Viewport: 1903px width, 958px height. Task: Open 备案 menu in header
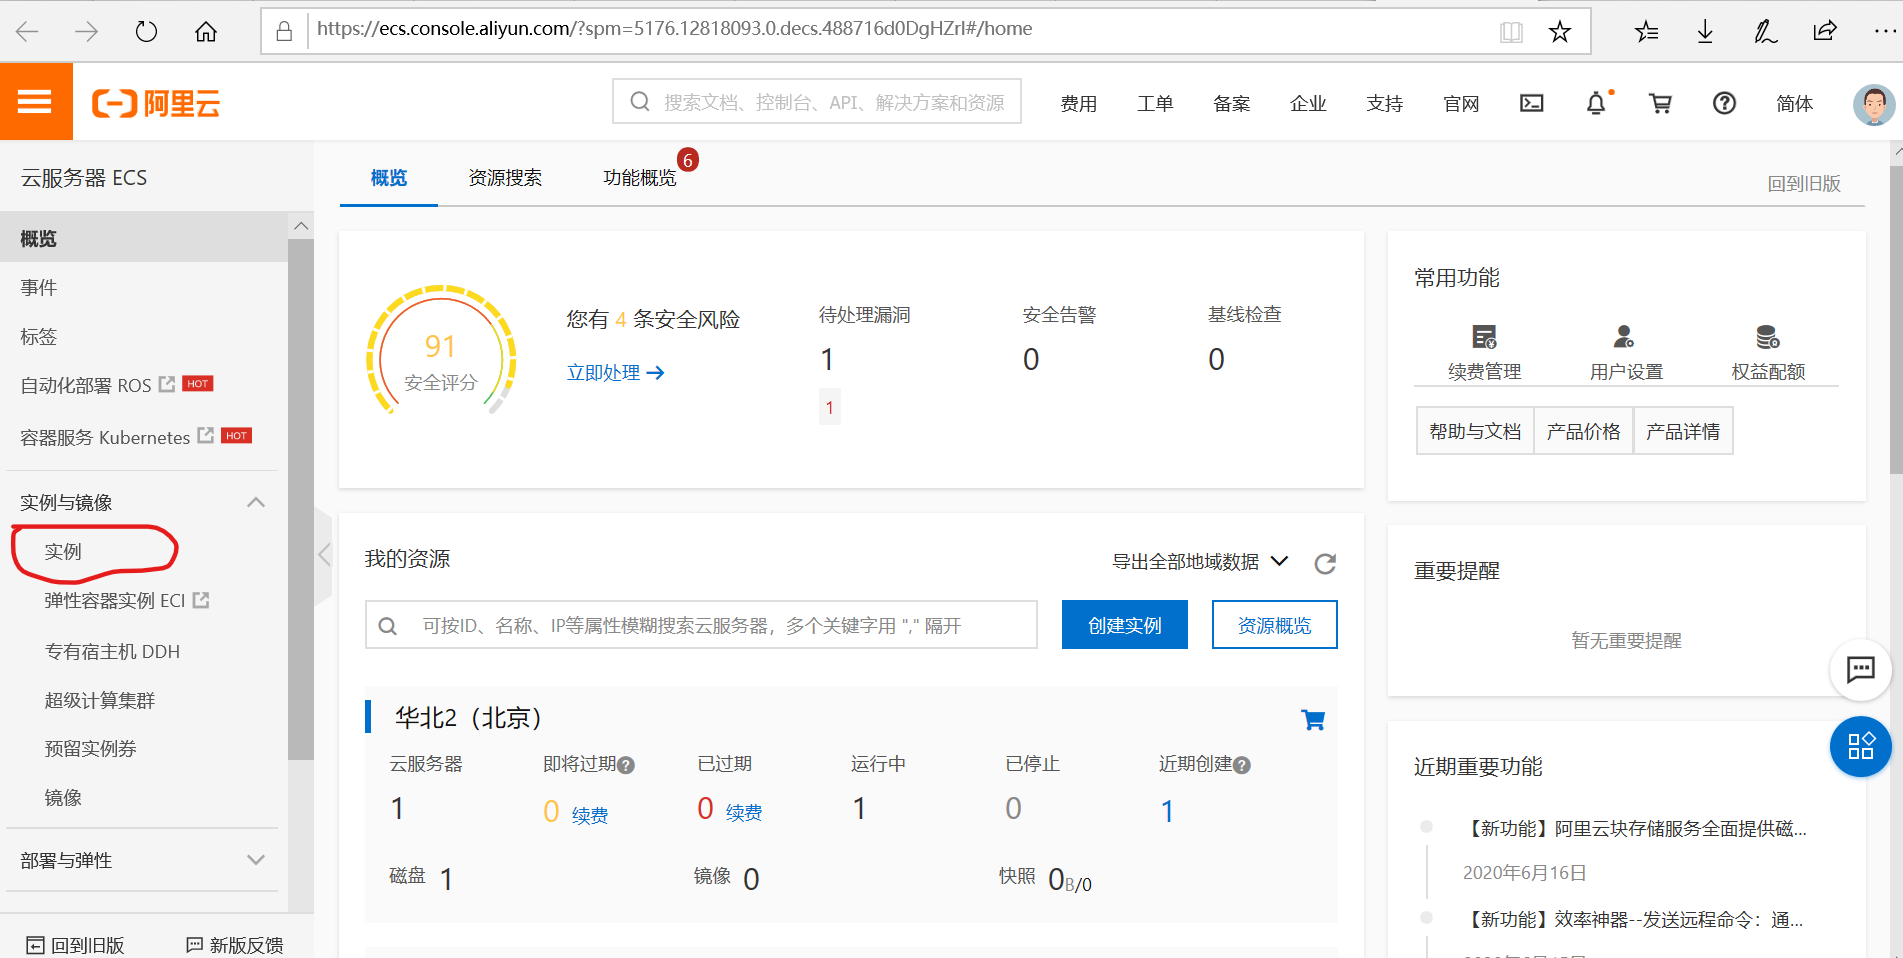[x=1231, y=103]
